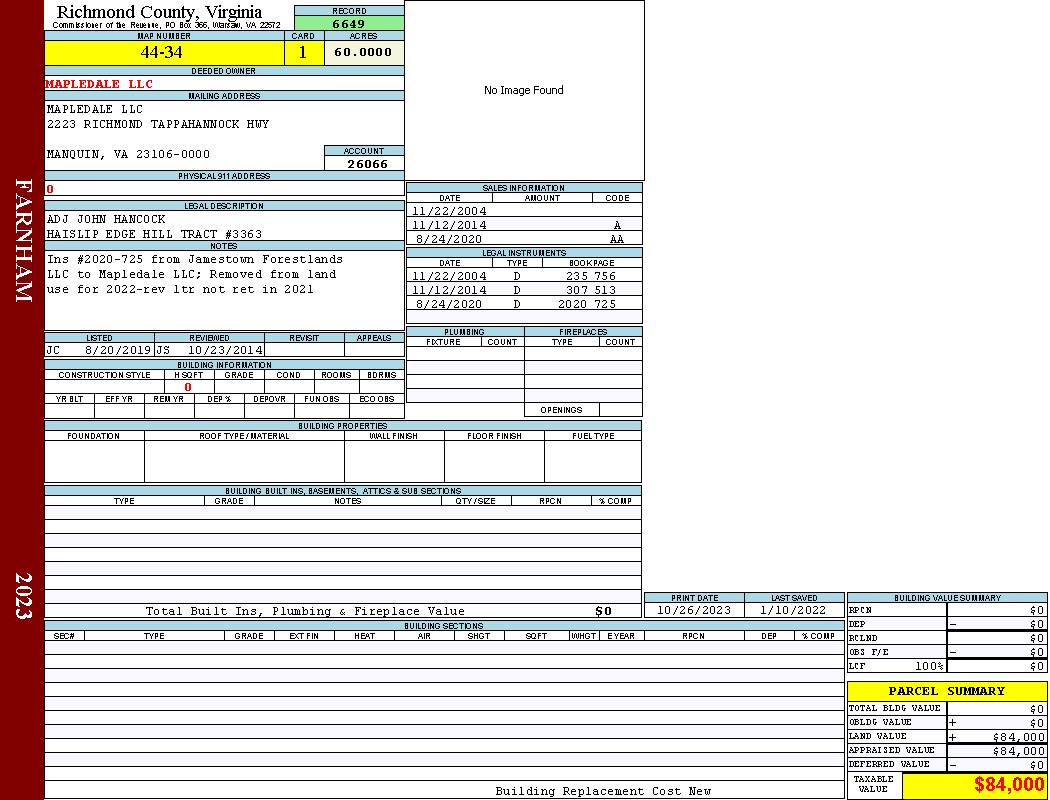This screenshot has height=800, width=1050.
Task: Click the reviewed date 10/23/2014
Action: [x=224, y=351]
